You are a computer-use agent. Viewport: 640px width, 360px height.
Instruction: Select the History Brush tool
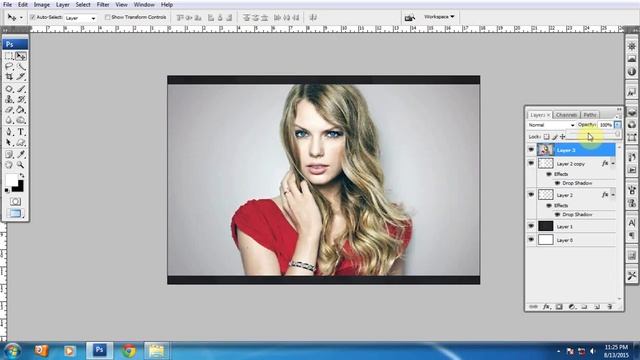21,99
